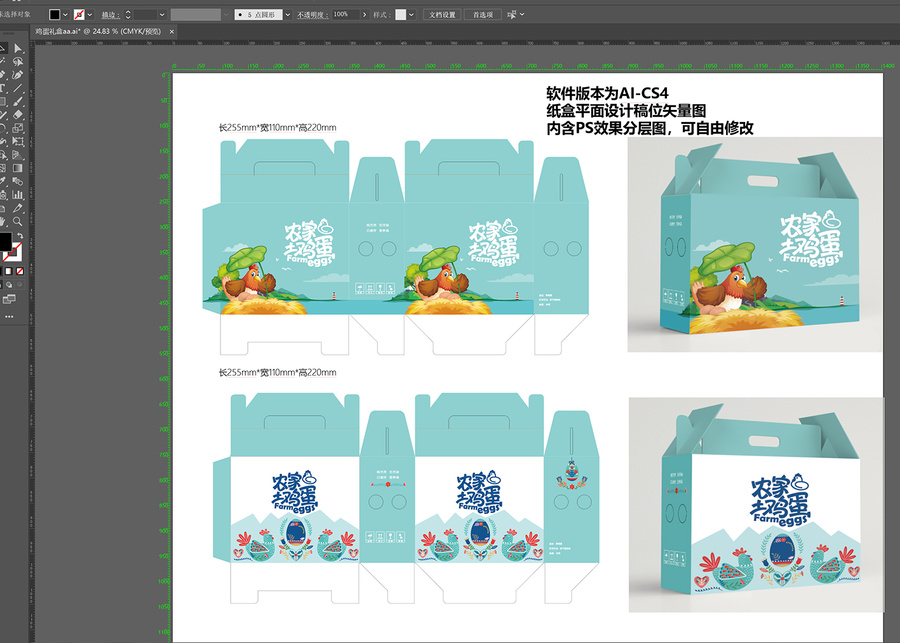
Task: Swap fill and stroke colors arrow
Action: pyautogui.click(x=20, y=236)
